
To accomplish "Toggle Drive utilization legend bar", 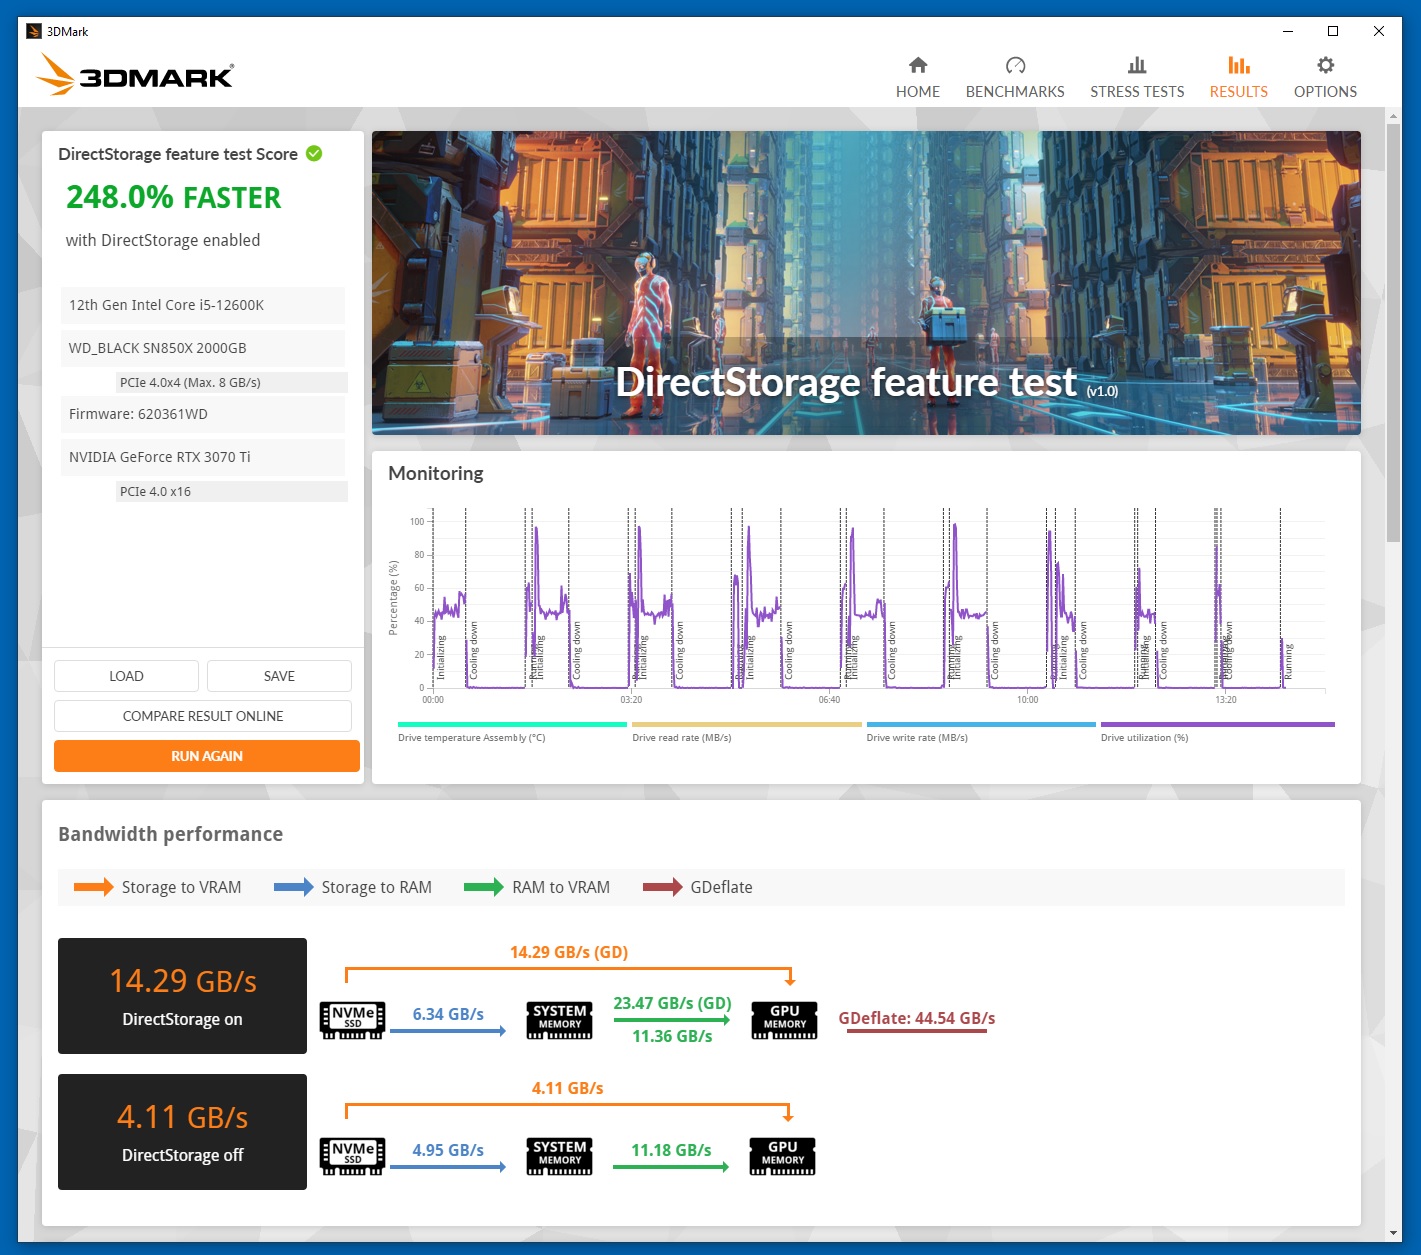I will click(1217, 724).
